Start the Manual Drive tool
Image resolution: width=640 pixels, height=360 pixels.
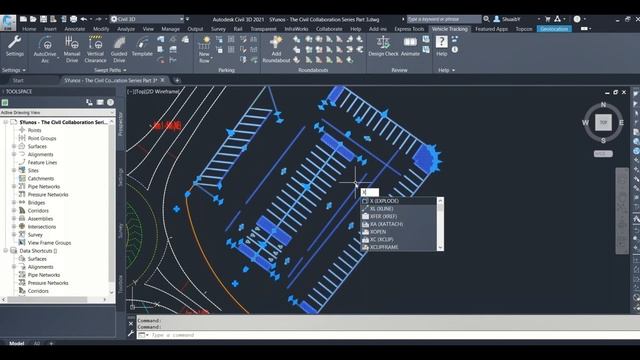(x=72, y=49)
